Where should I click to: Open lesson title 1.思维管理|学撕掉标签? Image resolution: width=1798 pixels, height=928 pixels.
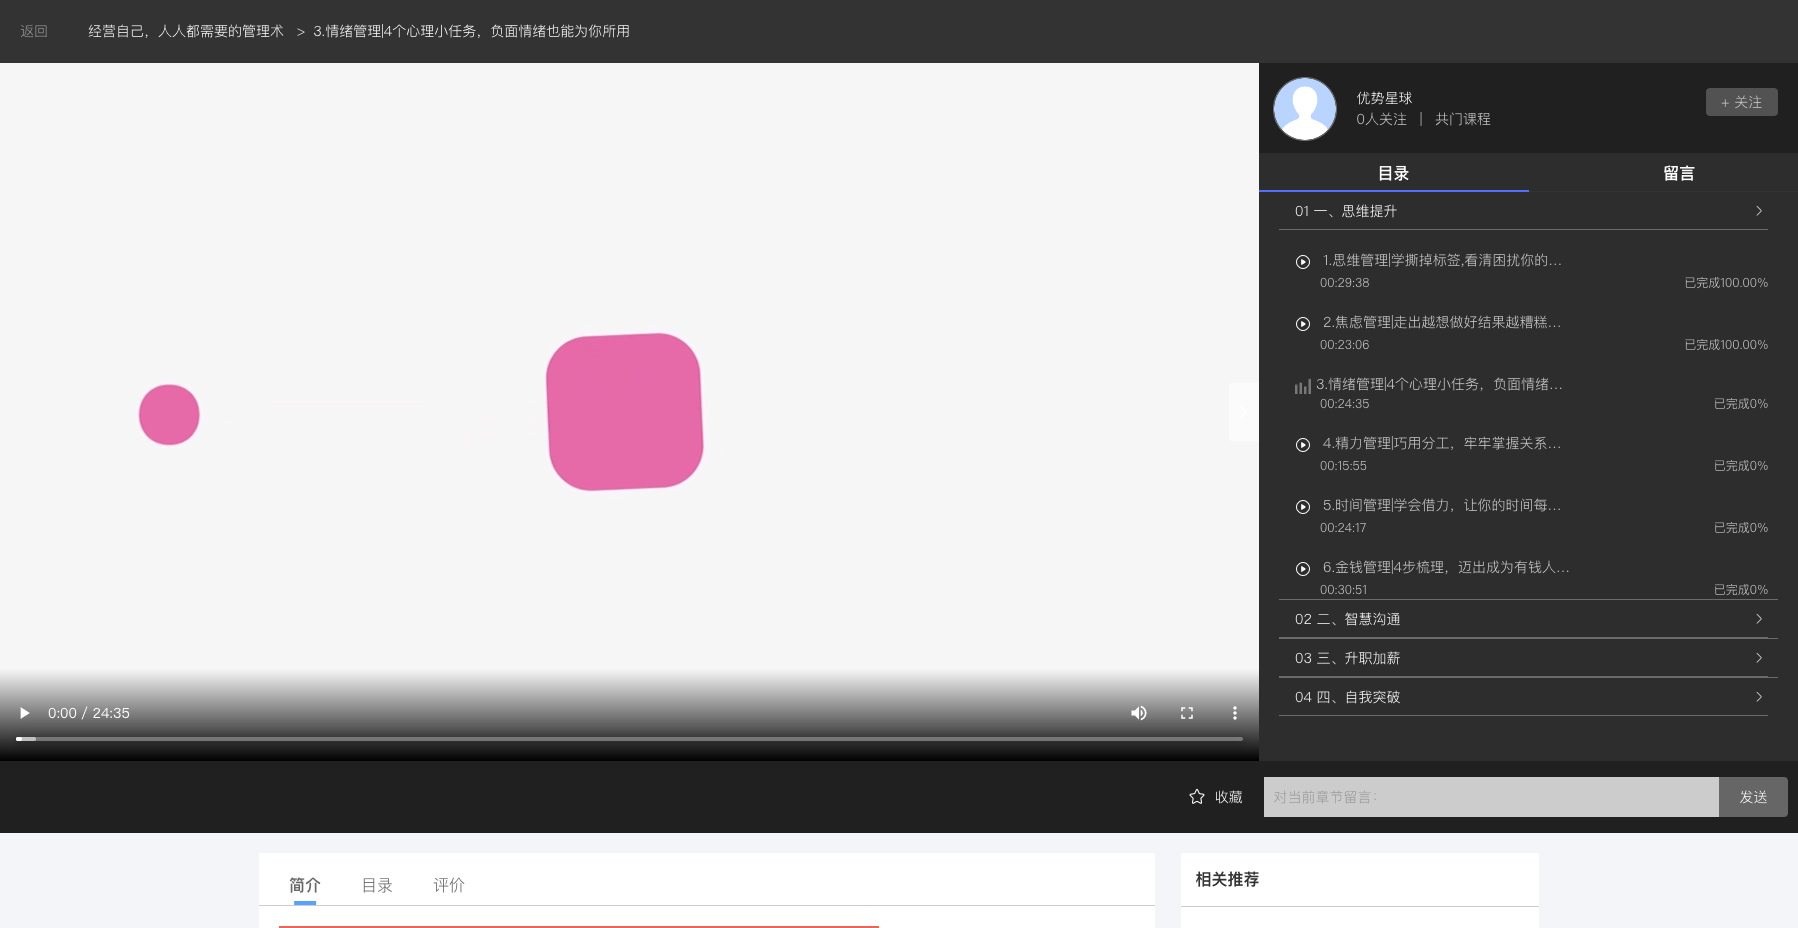point(1442,260)
